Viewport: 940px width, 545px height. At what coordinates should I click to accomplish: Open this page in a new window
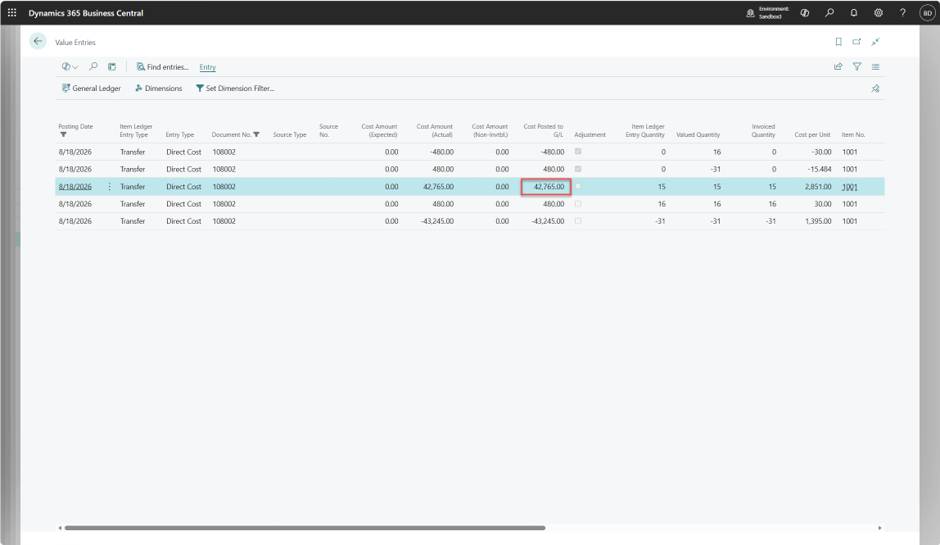point(857,41)
